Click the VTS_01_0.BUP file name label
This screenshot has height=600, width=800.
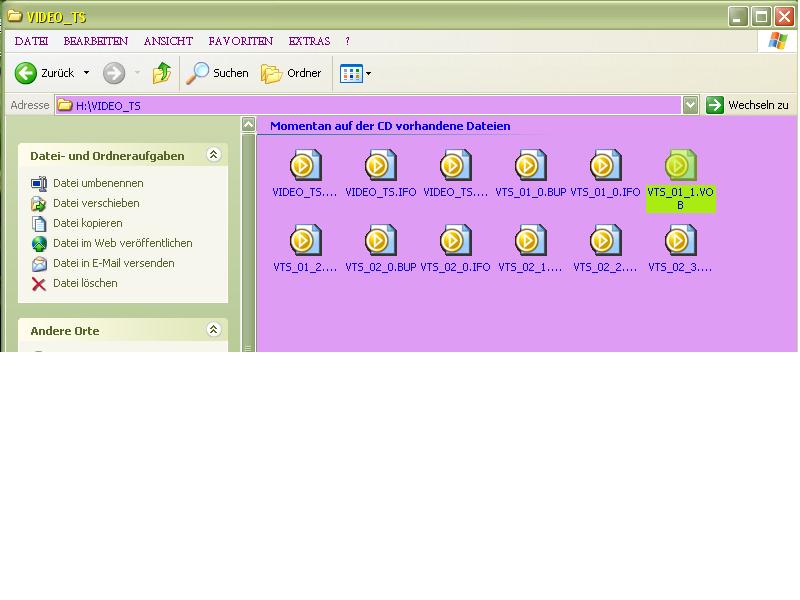531,192
